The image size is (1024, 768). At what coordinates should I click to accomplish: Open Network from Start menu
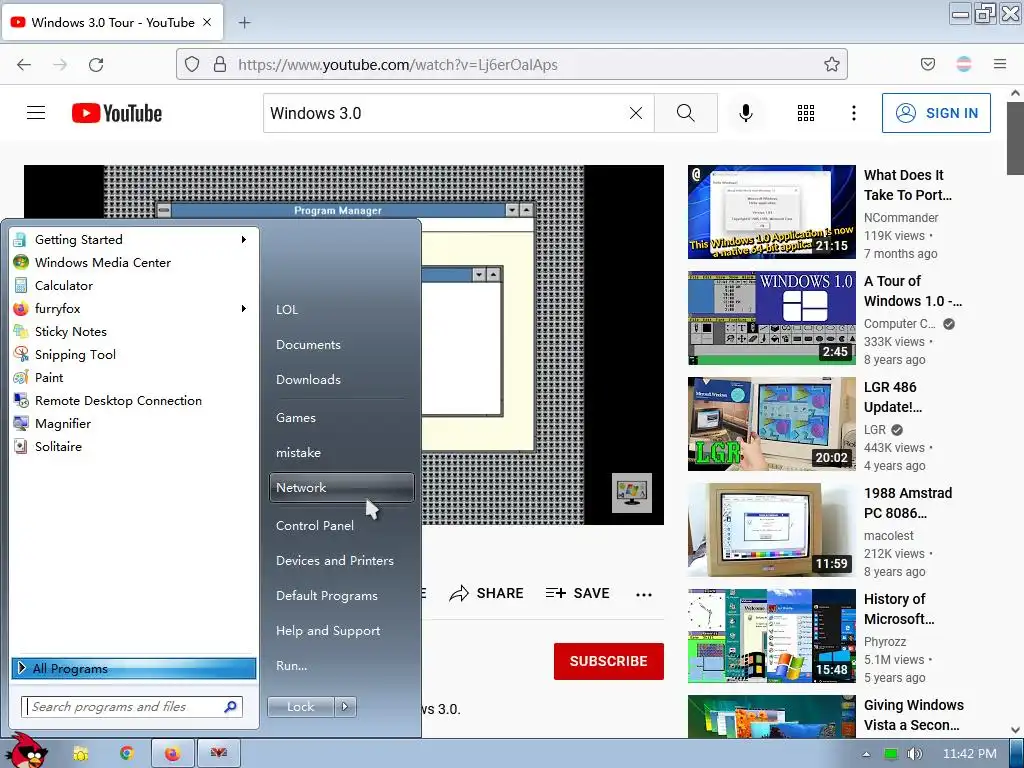[x=342, y=488]
